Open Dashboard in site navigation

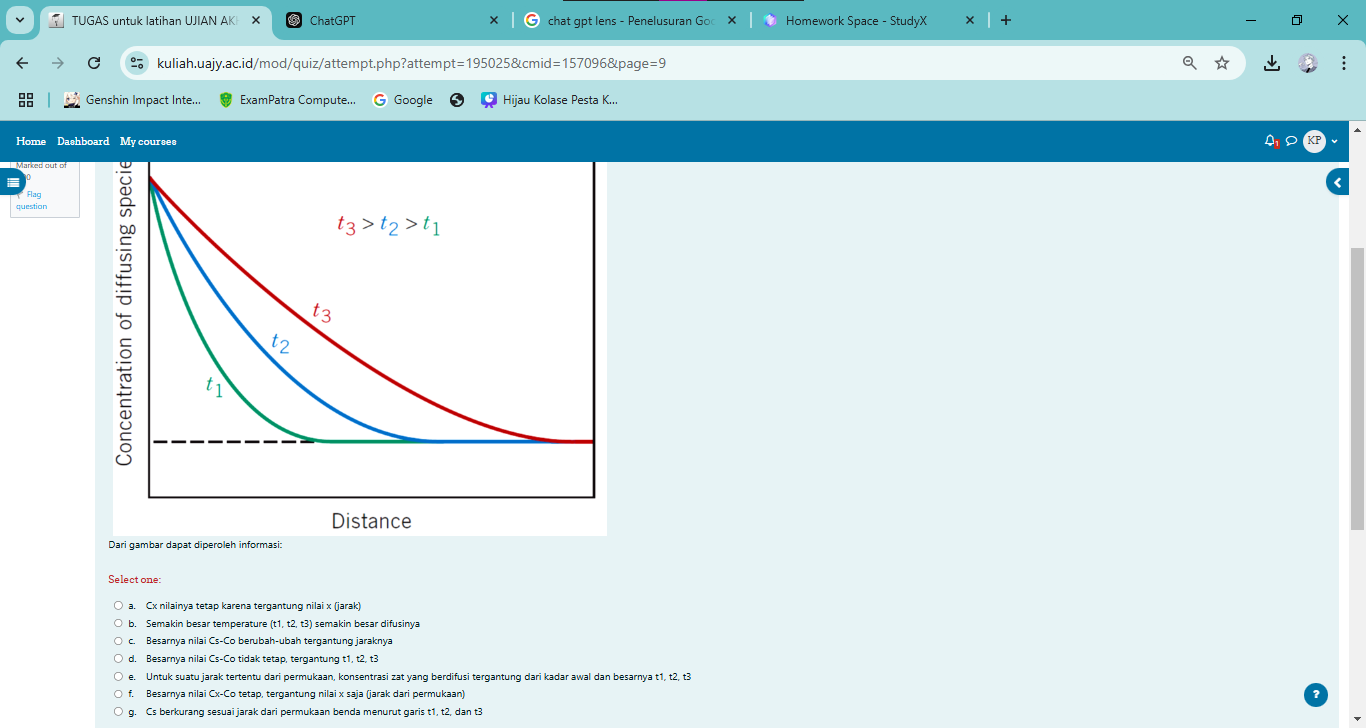coord(83,142)
